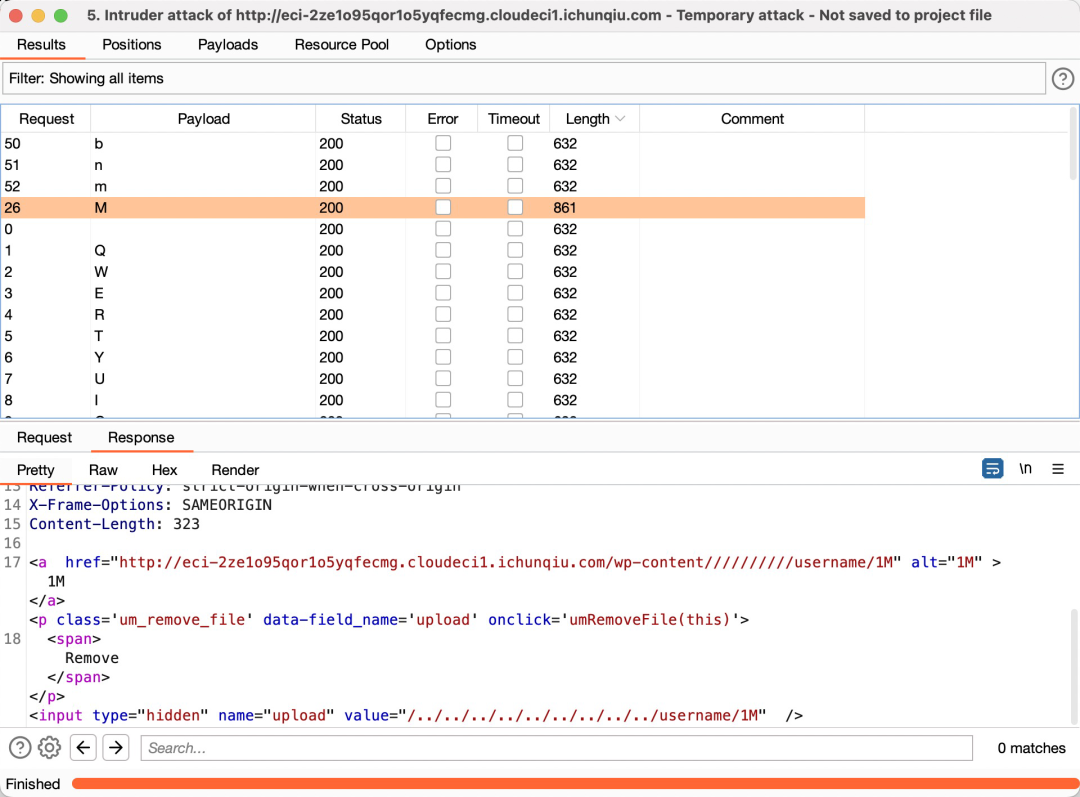1080x797 pixels.
Task: Select request 2 row with payload W
Action: click(433, 271)
